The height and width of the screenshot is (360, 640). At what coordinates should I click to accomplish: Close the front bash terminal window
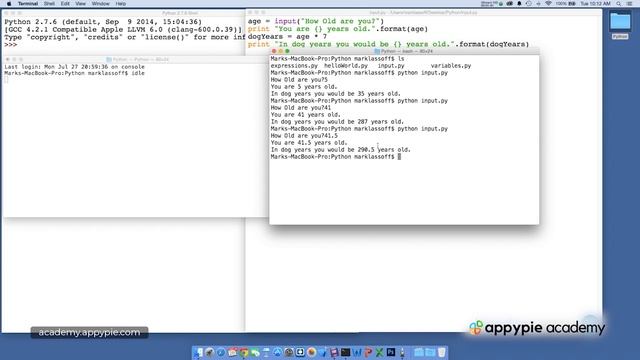click(274, 51)
